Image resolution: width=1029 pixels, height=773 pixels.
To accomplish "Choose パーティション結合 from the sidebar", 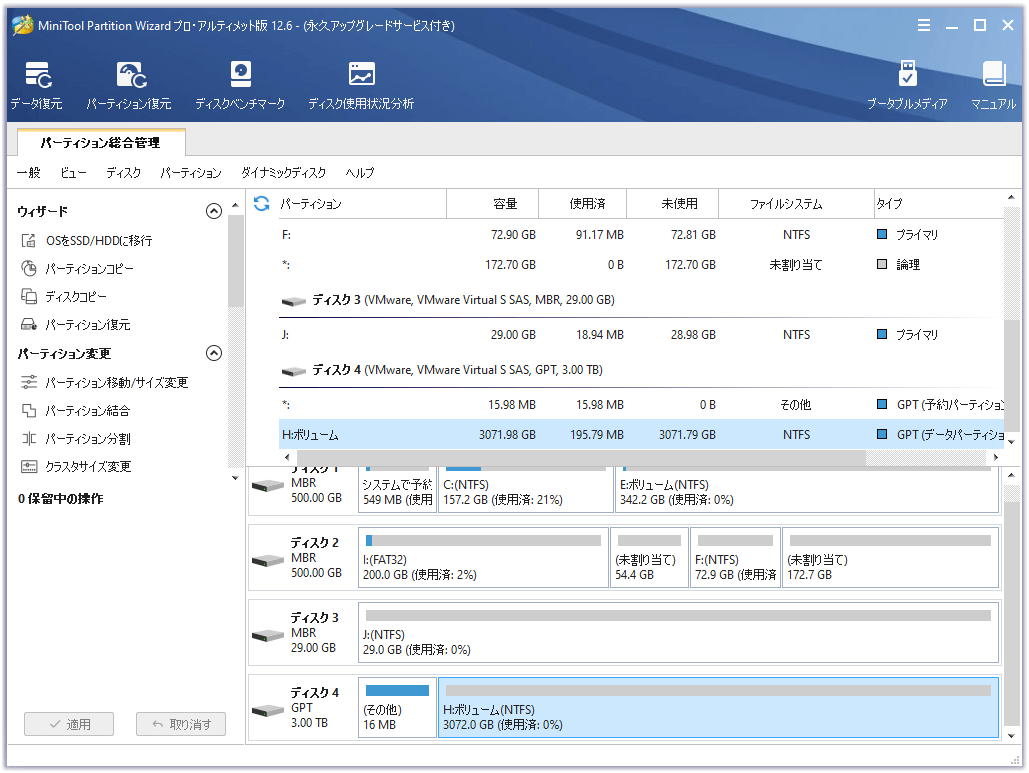I will pos(85,410).
